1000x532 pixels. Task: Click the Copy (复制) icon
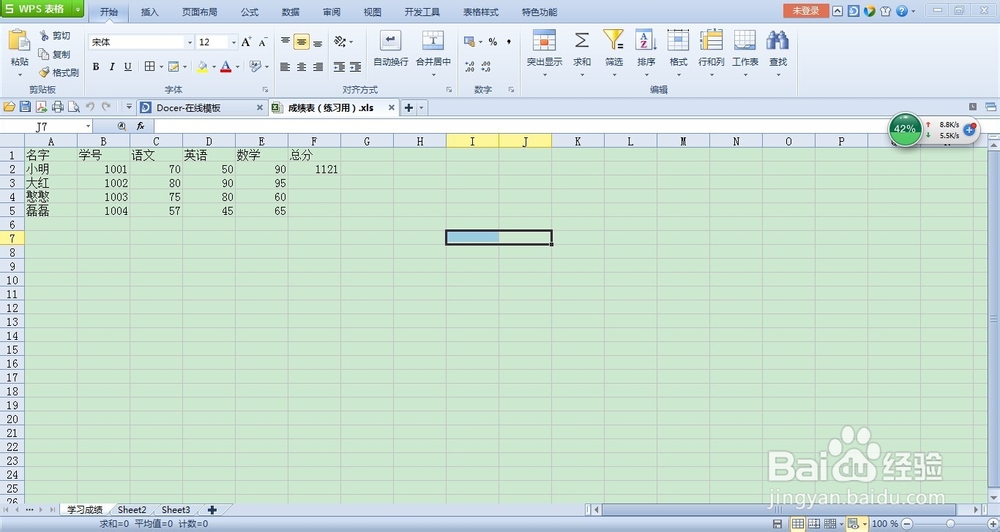[x=44, y=54]
